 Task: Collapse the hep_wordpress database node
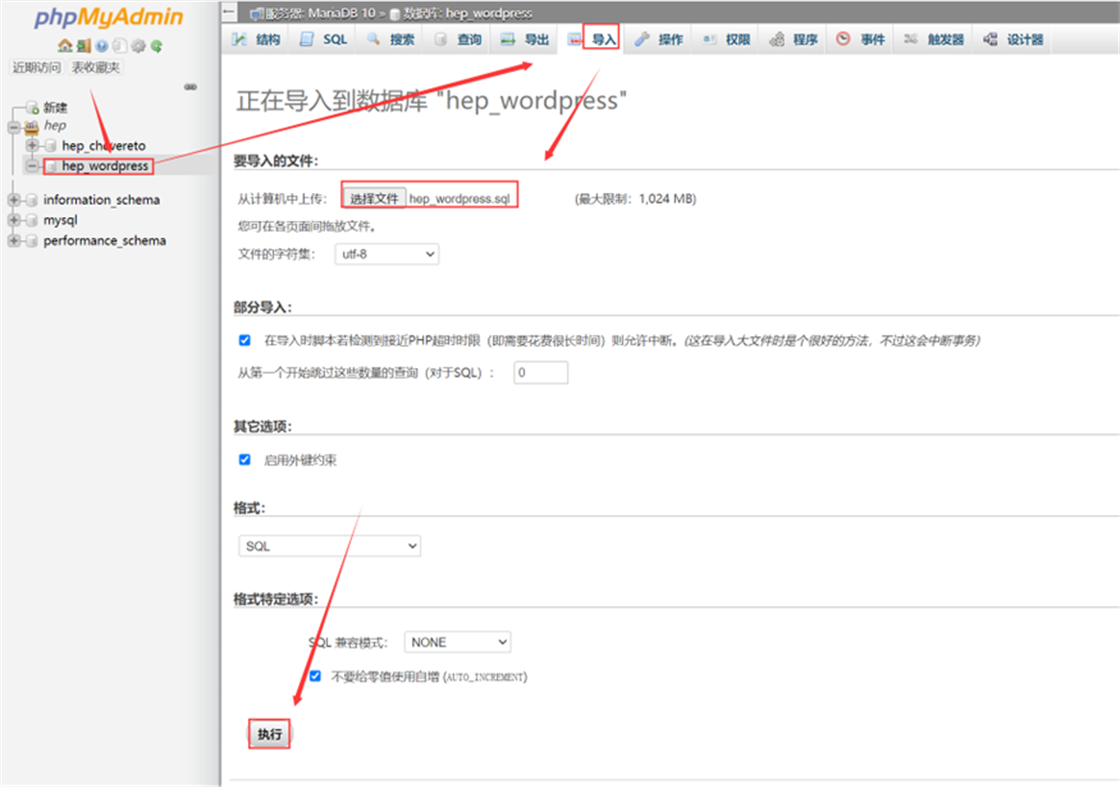[32, 166]
